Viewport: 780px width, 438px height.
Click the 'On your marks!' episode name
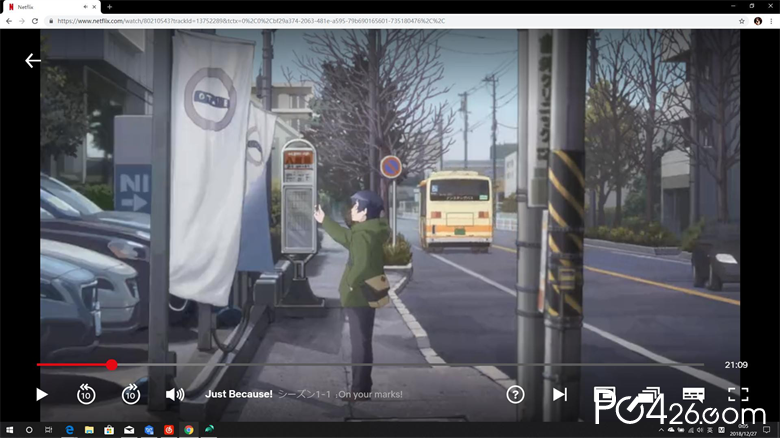pyautogui.click(x=371, y=395)
